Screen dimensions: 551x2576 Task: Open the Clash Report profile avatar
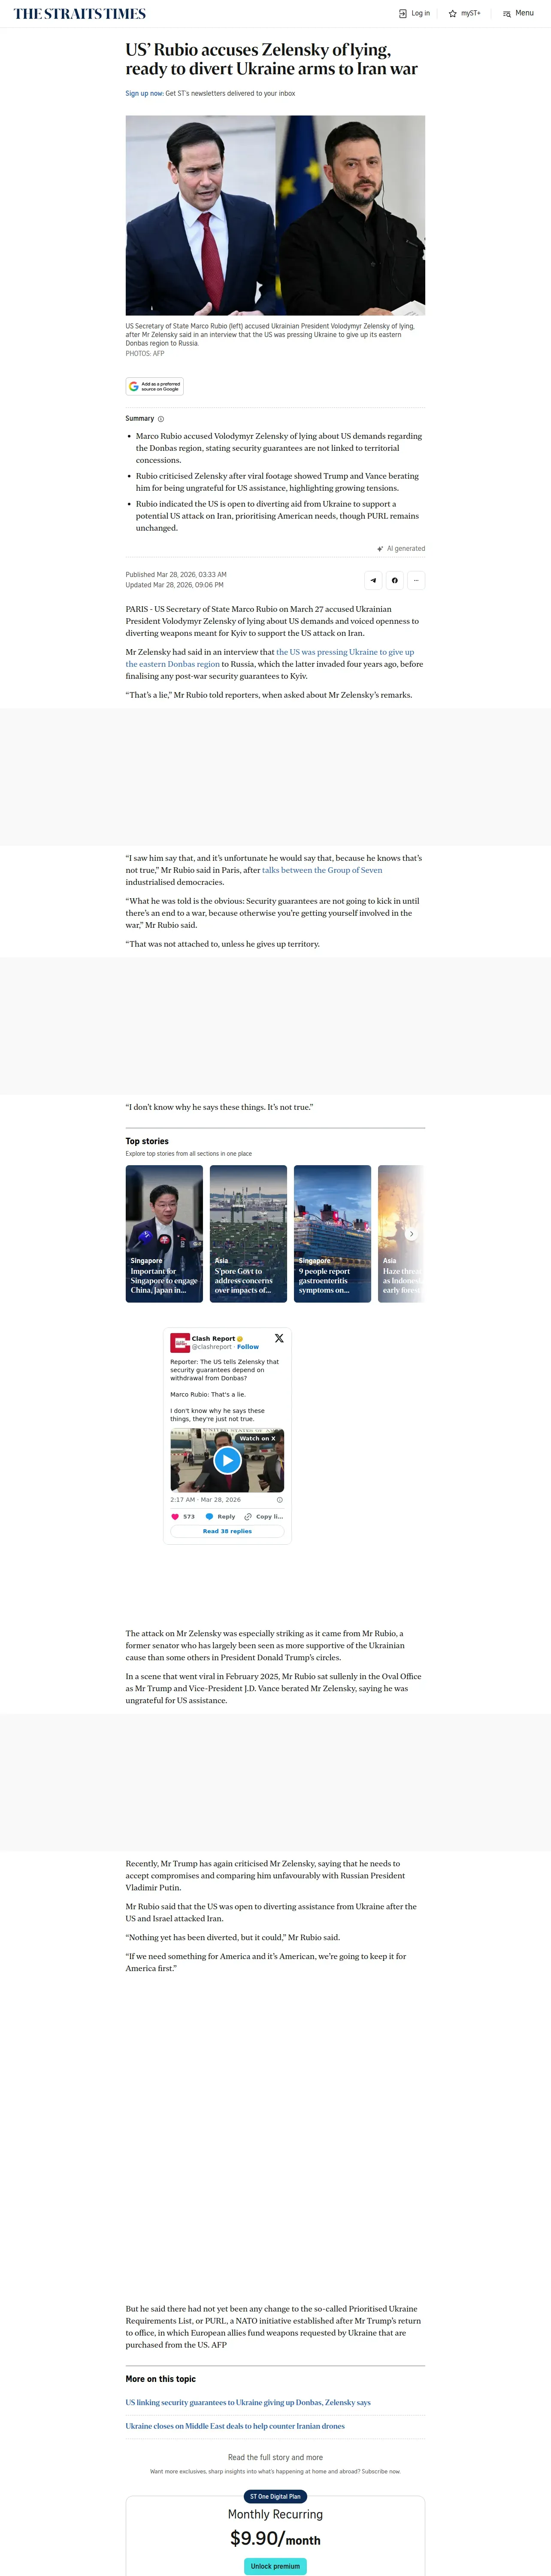point(180,1342)
